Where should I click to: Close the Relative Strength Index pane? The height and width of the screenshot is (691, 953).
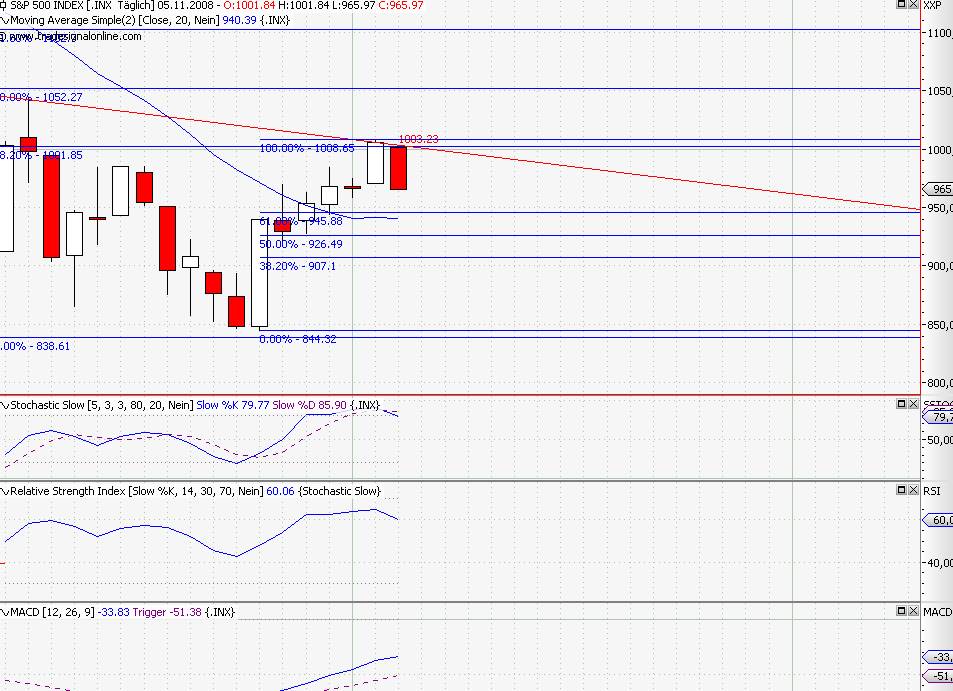[x=913, y=489]
